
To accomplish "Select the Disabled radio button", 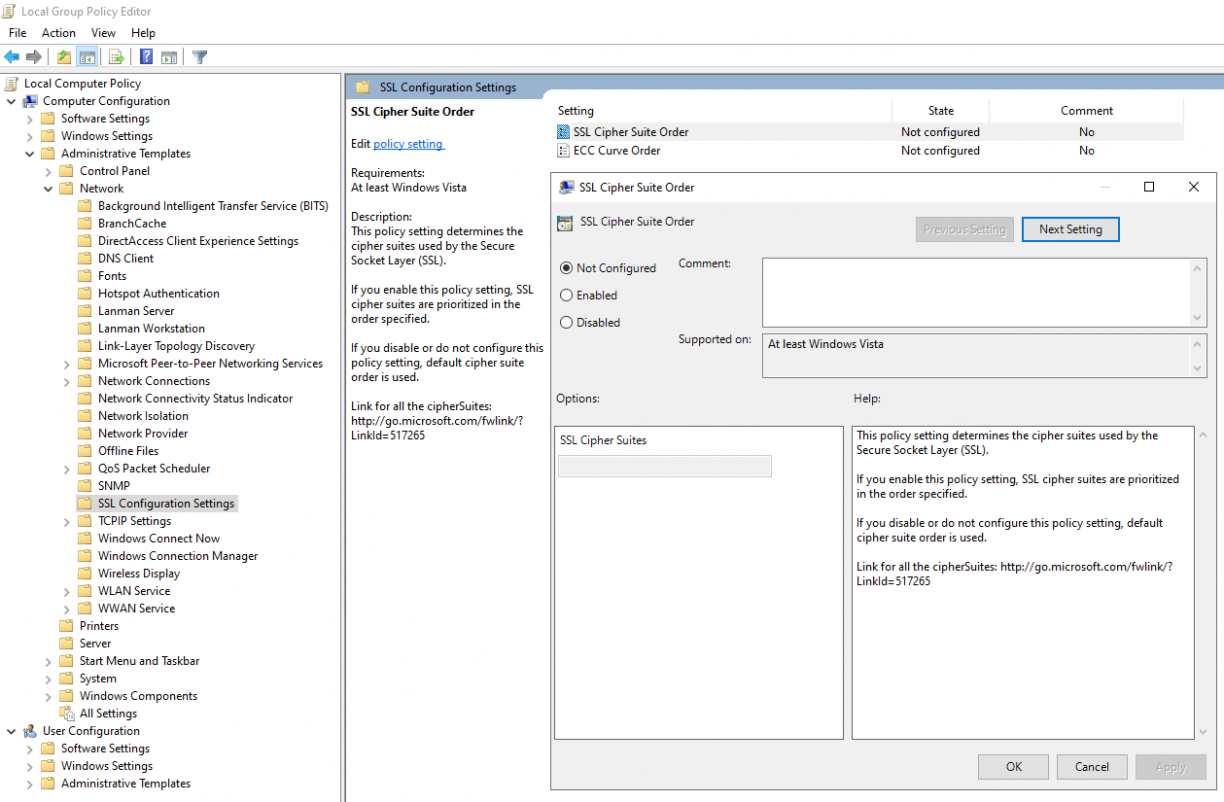I will pyautogui.click(x=566, y=322).
